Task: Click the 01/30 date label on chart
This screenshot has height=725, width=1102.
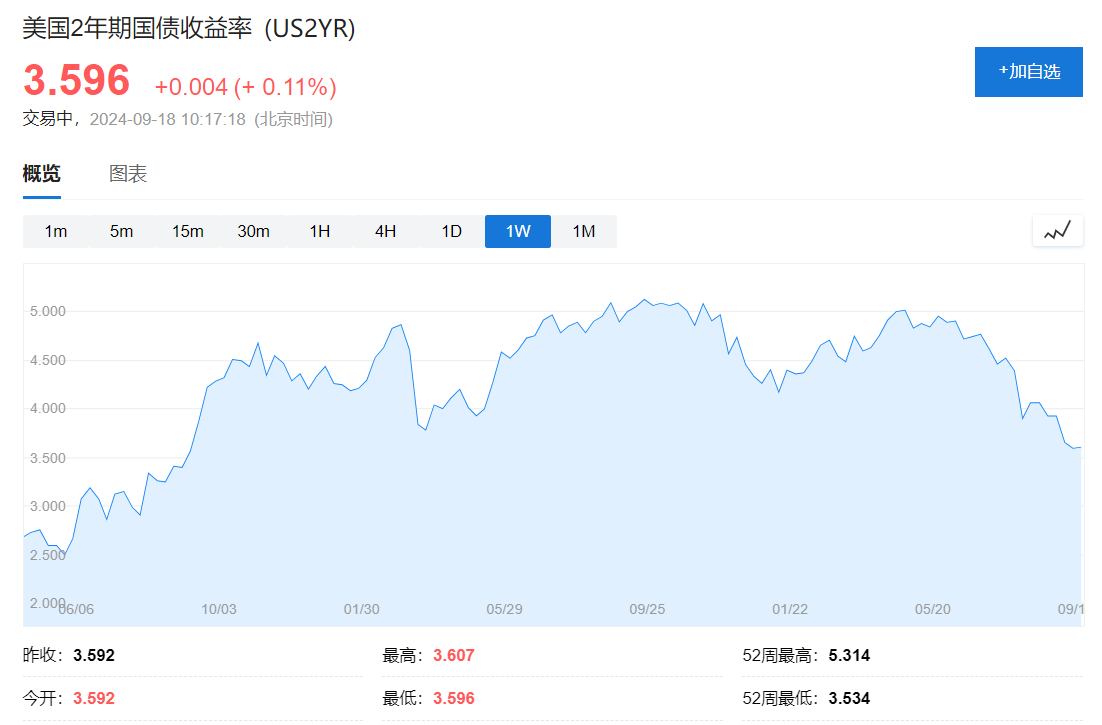Action: 361,609
